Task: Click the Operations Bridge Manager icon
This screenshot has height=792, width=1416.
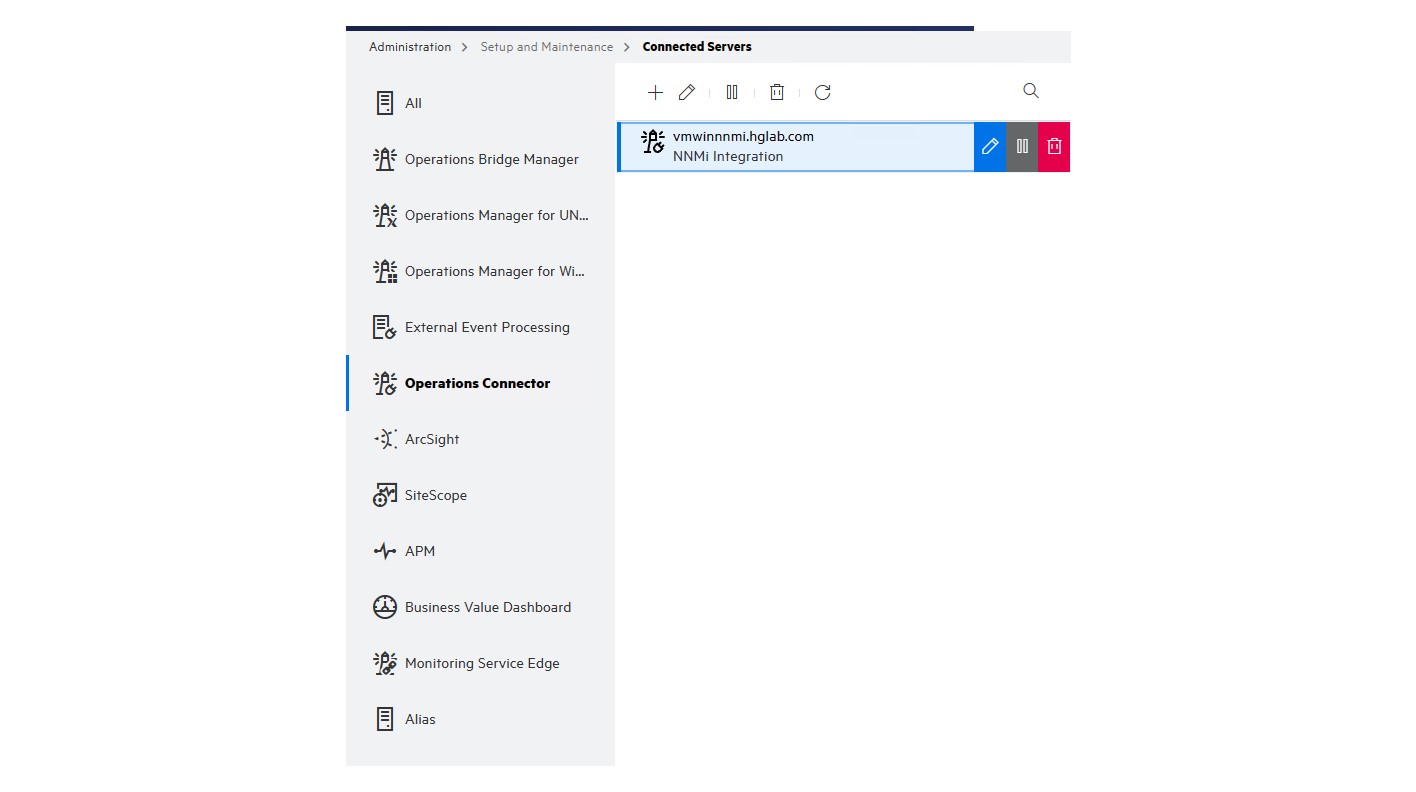Action: (x=385, y=159)
